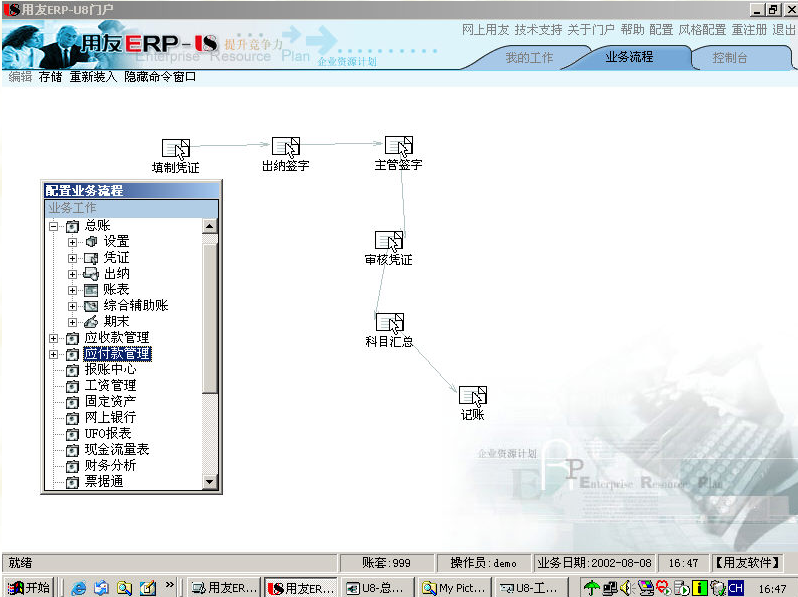Screen dimensions: 798x597
Task: Click 隐藏命令窗口 menu item
Action: coord(160,77)
